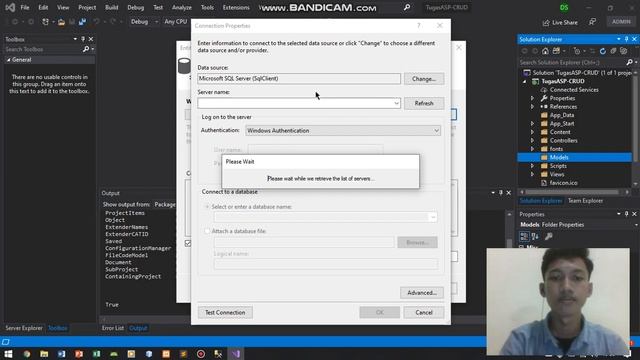This screenshot has width=640, height=360.
Task: Click the ADMIN button in title bar
Action: tap(621, 22)
